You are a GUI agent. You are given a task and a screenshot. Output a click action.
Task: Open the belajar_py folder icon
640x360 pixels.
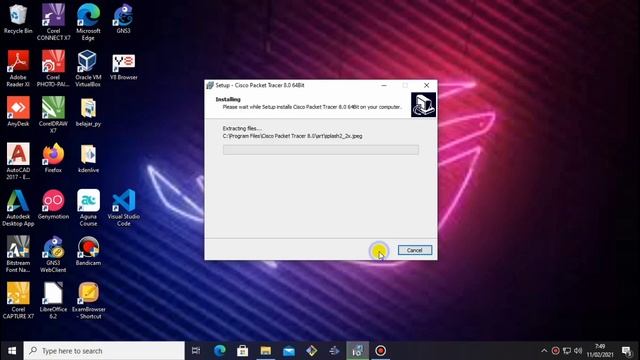[x=88, y=112]
